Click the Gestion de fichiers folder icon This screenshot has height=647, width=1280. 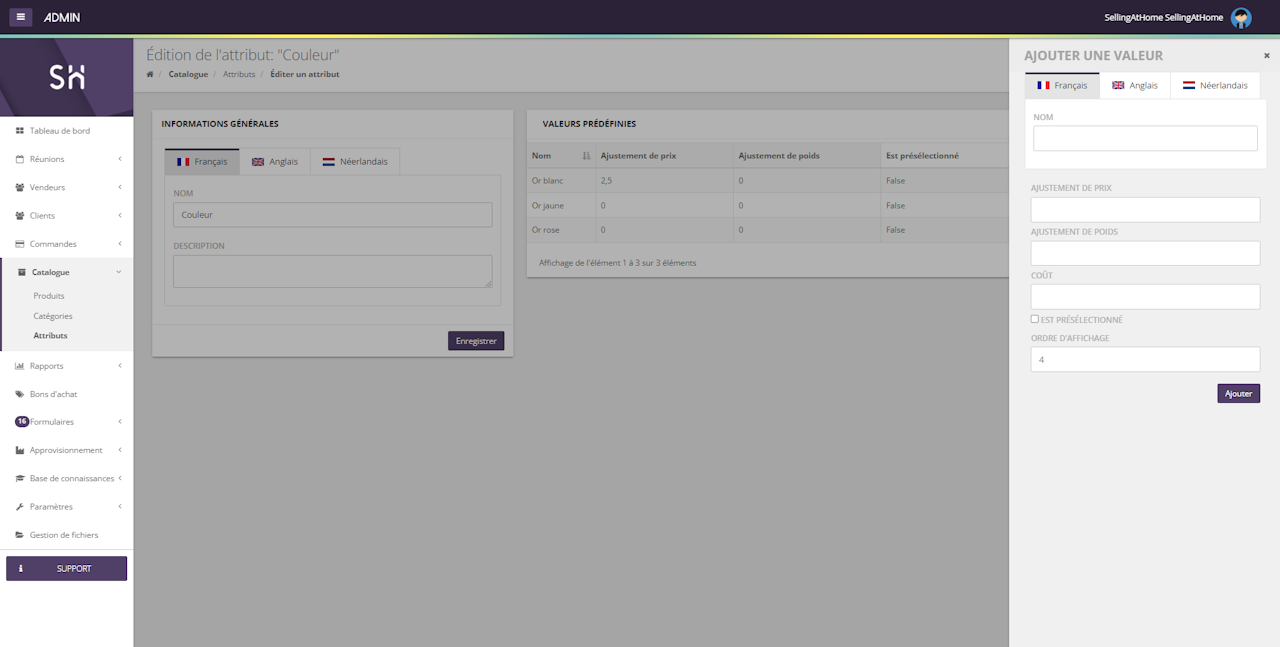click(20, 535)
